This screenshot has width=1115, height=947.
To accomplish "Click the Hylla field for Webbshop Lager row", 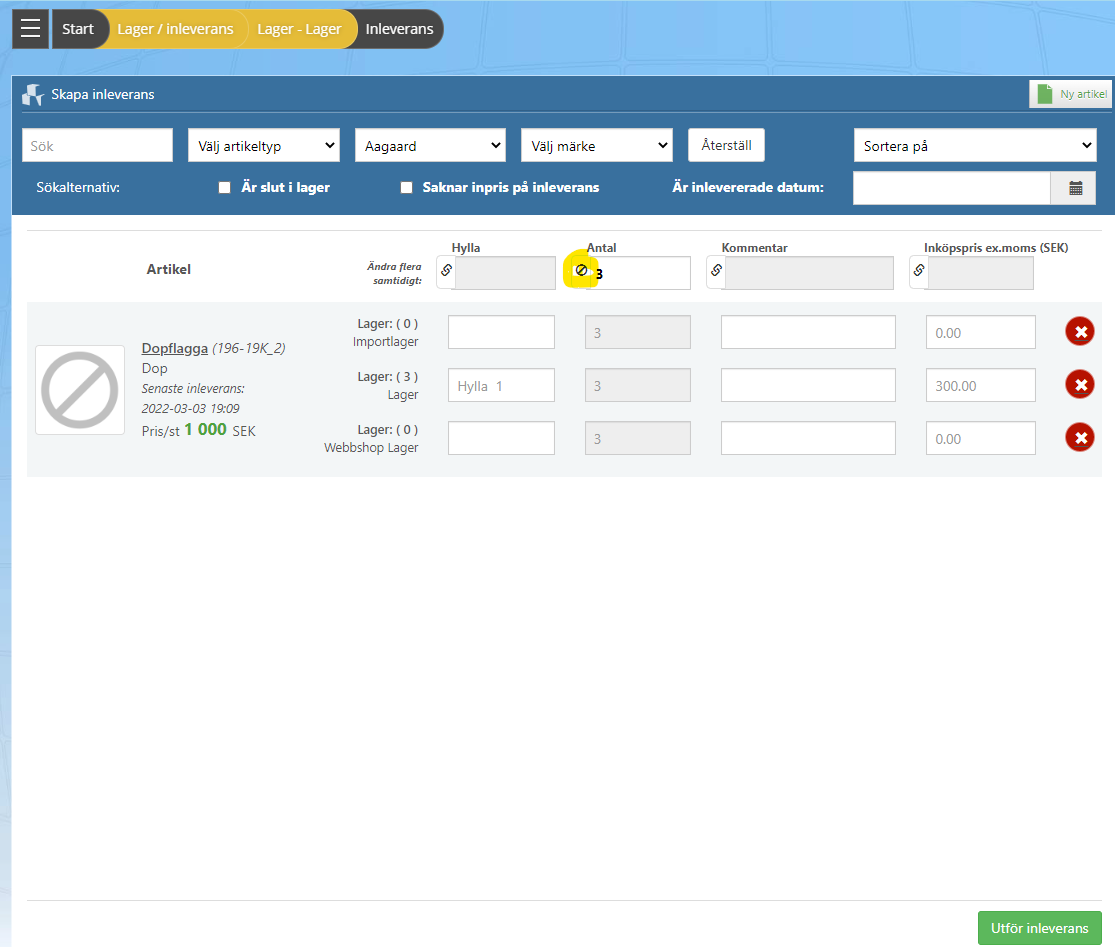I will click(x=501, y=438).
